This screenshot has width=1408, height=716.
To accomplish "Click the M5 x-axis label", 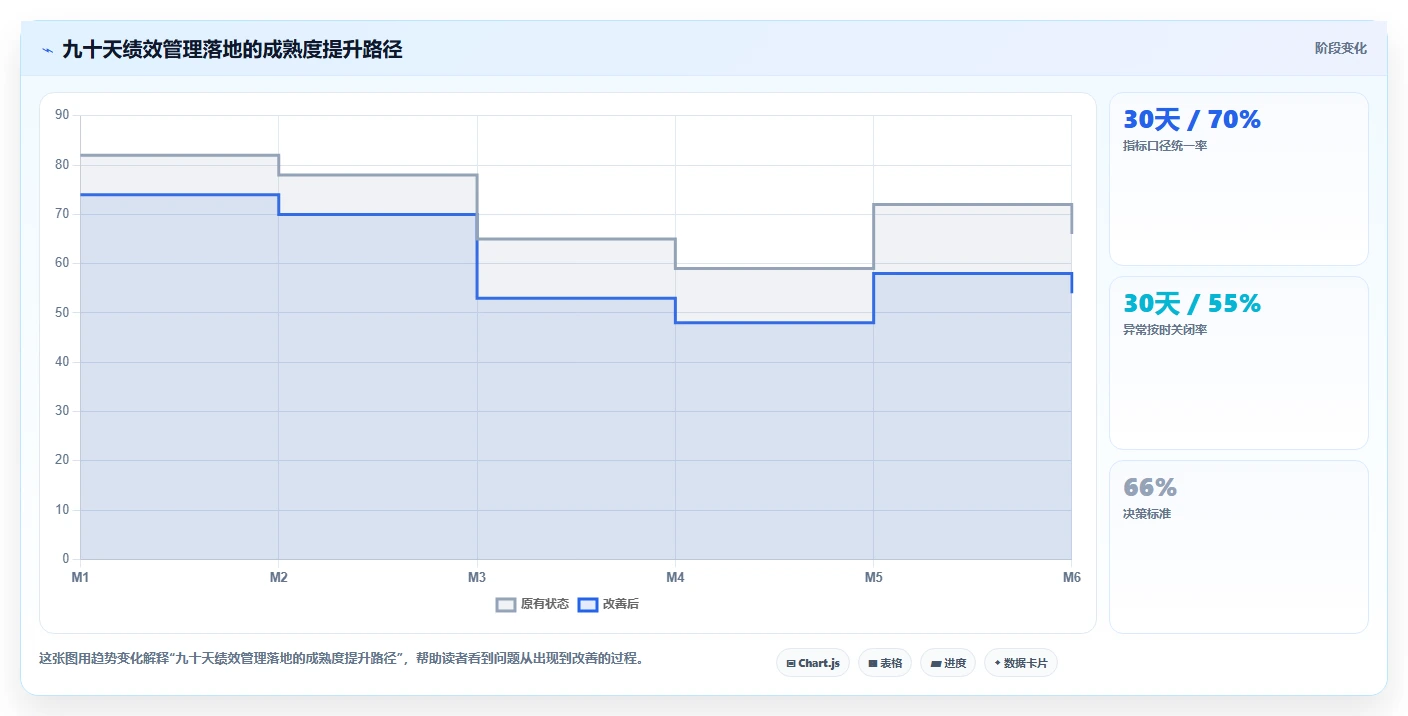I will [873, 577].
